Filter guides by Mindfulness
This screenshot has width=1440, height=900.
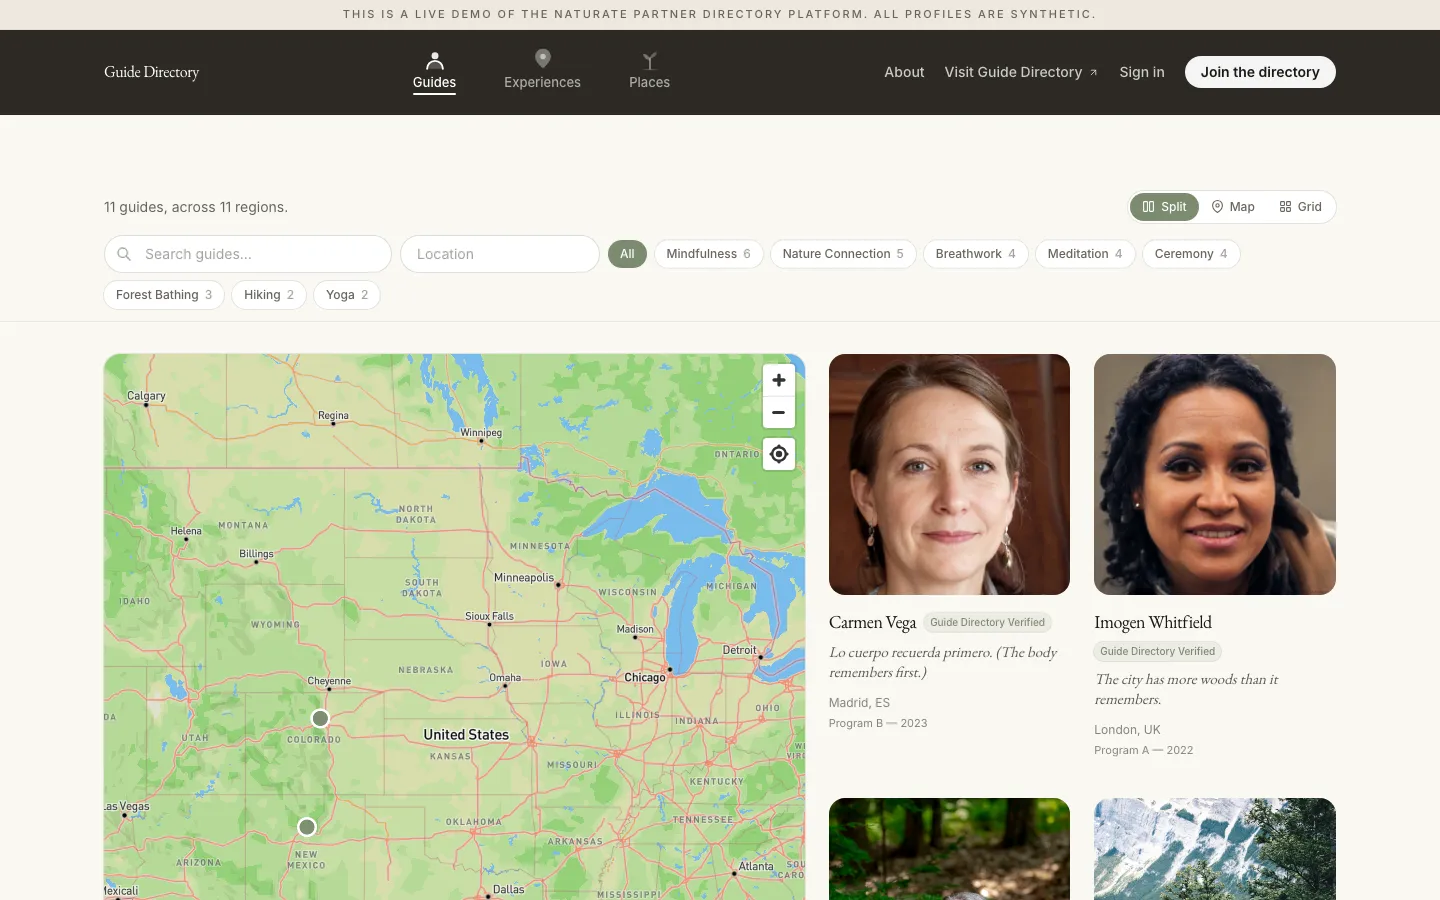[708, 254]
